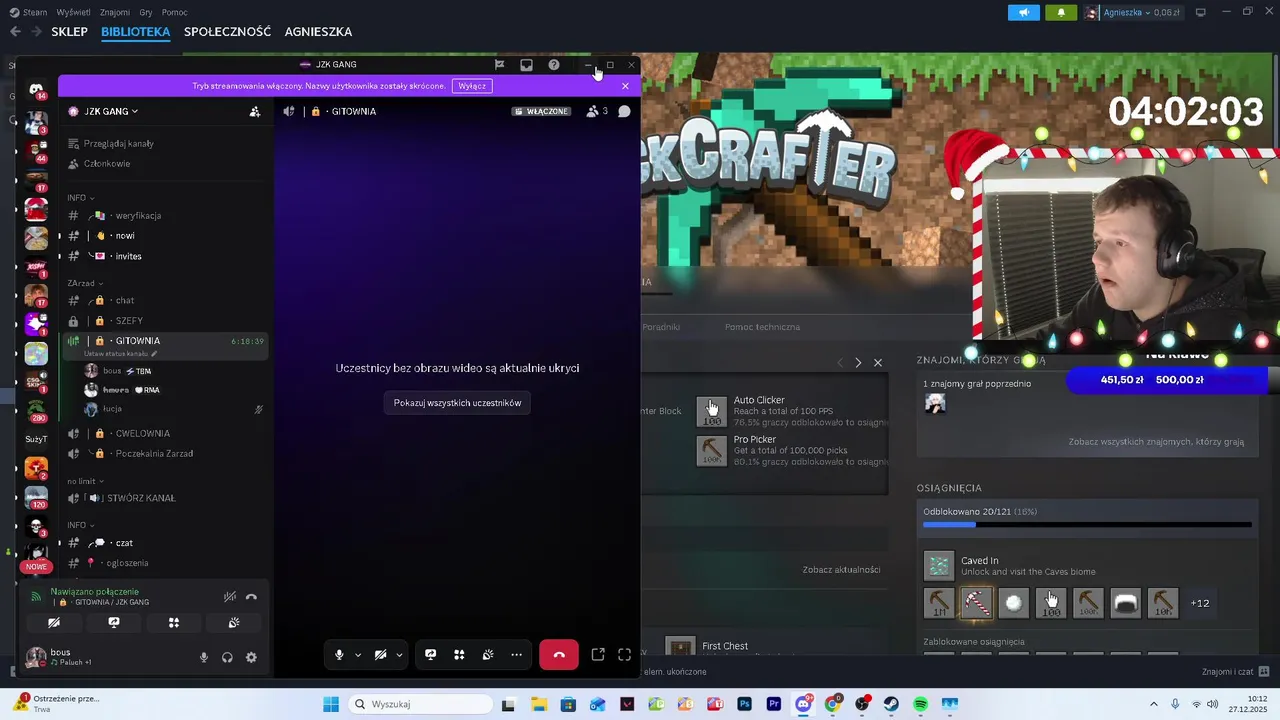Open the Discord inbox icon

tap(526, 65)
